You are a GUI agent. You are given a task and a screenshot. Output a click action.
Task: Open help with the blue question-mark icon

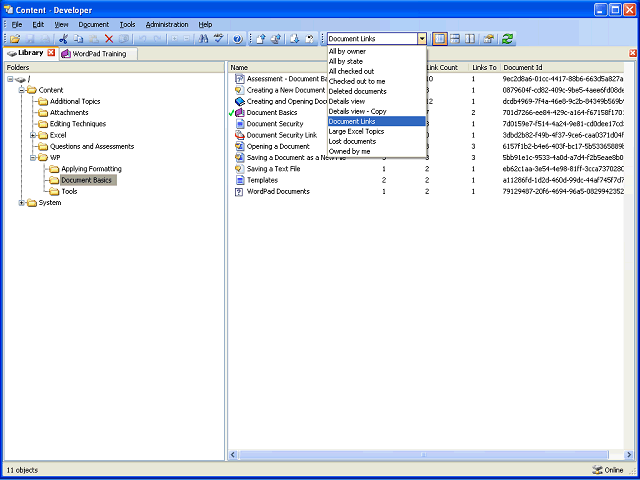pos(238,39)
